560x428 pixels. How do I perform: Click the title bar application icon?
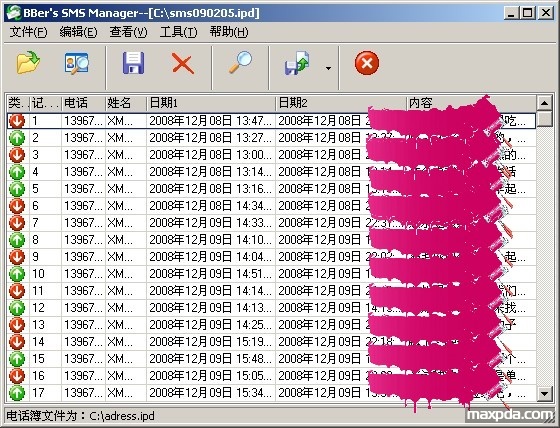click(x=14, y=13)
